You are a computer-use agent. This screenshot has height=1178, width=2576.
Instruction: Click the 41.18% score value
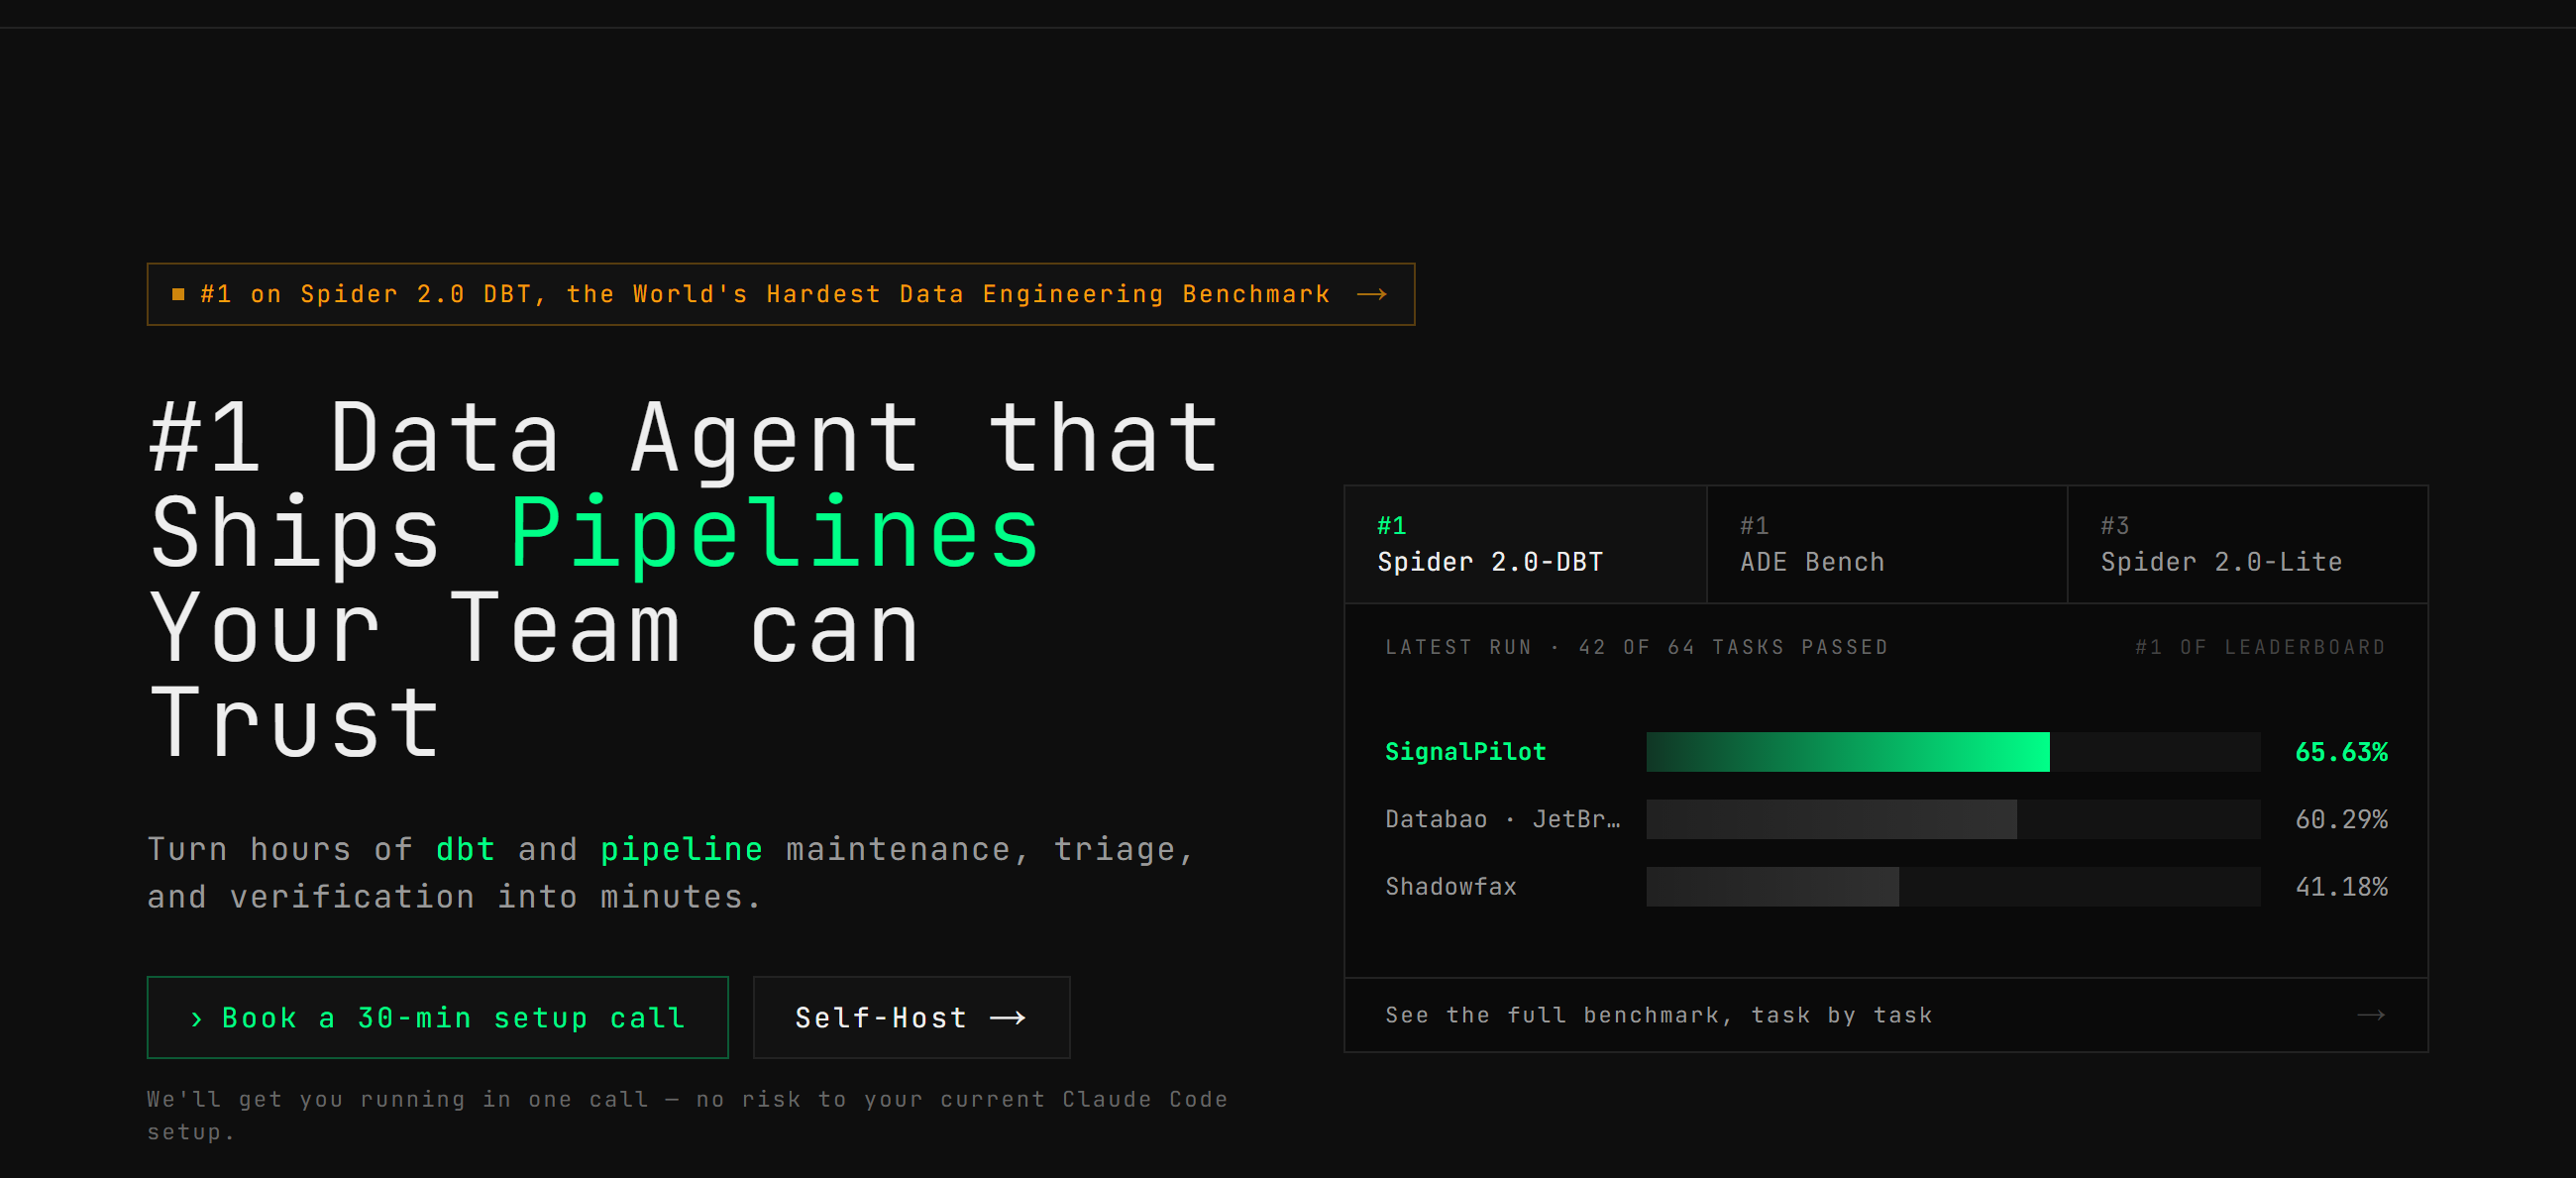pos(2341,887)
